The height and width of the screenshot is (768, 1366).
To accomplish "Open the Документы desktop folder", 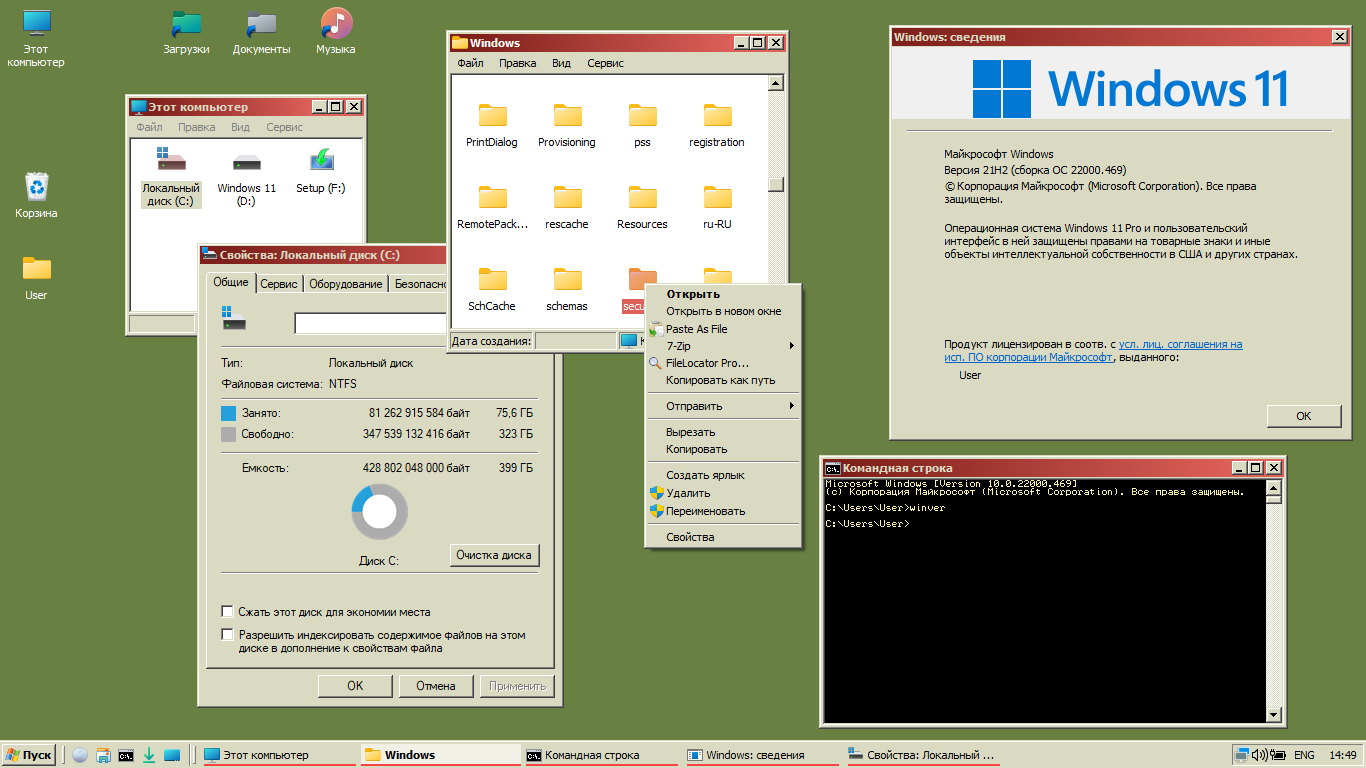I will pos(261,33).
